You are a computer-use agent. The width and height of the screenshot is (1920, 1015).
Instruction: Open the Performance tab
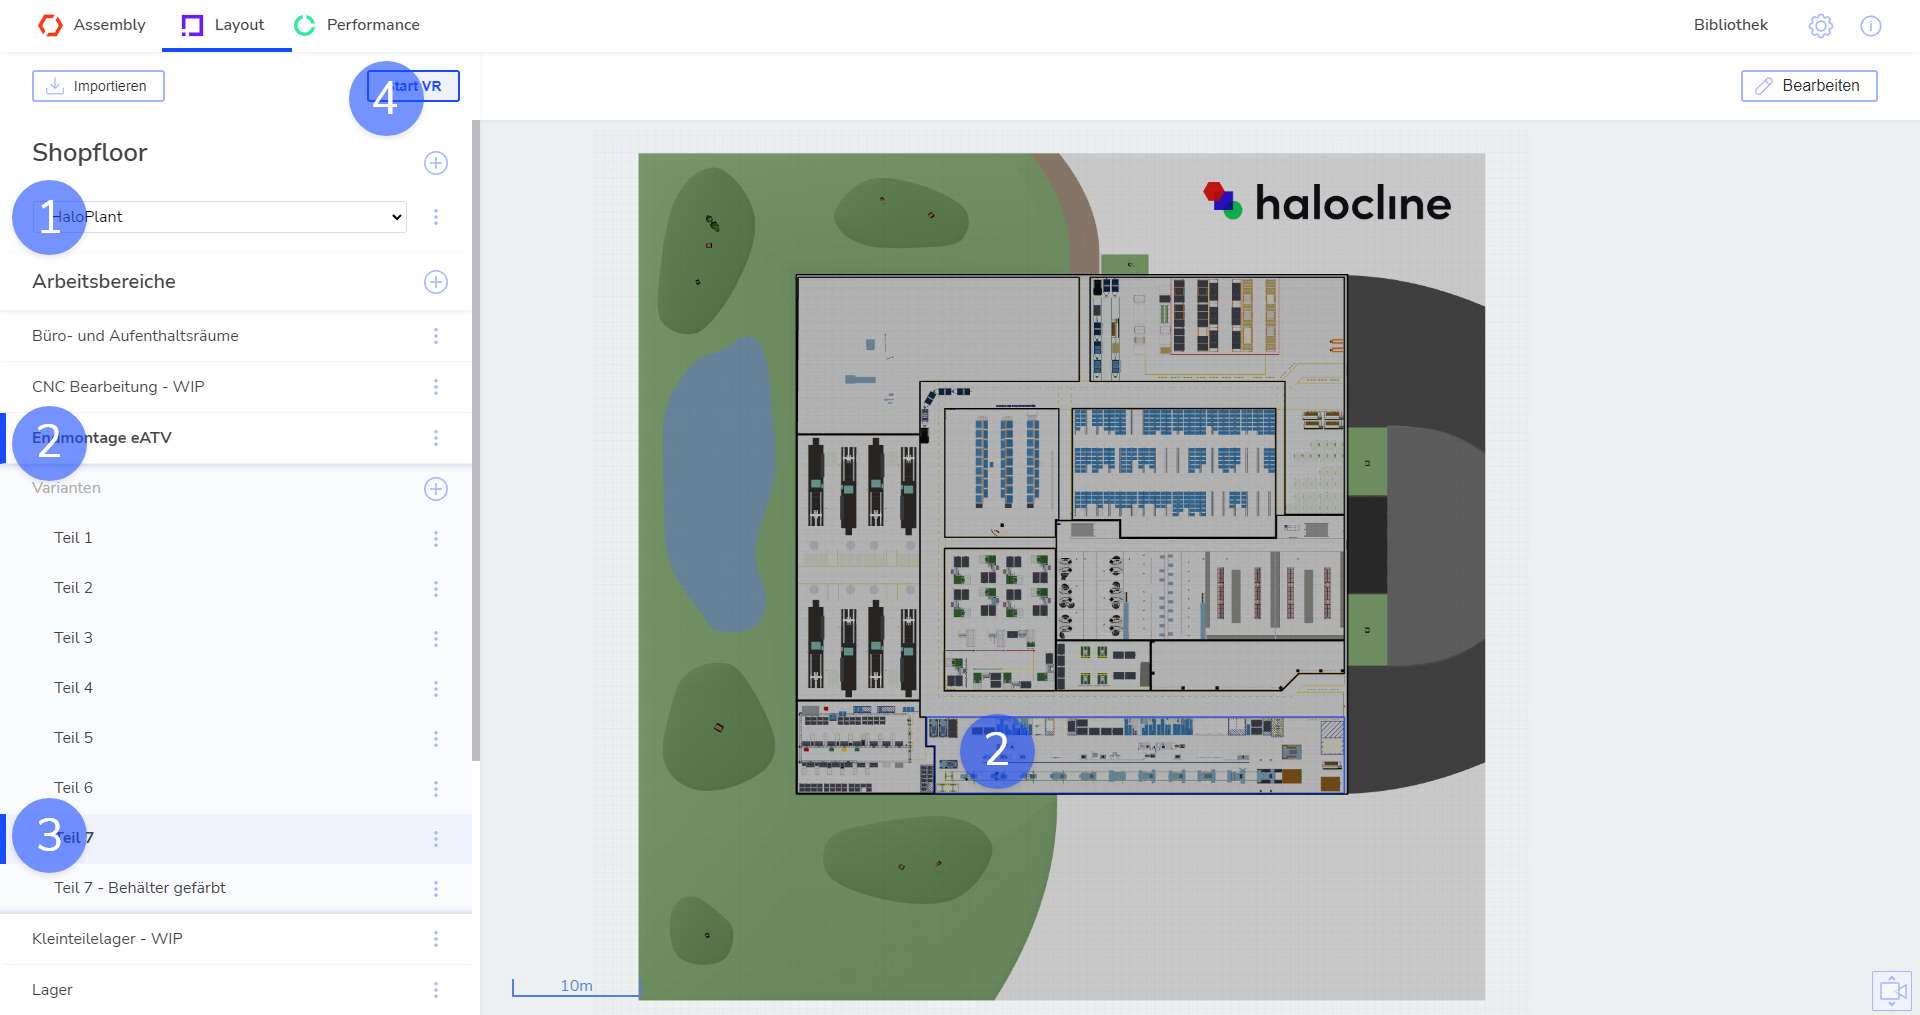pos(357,25)
